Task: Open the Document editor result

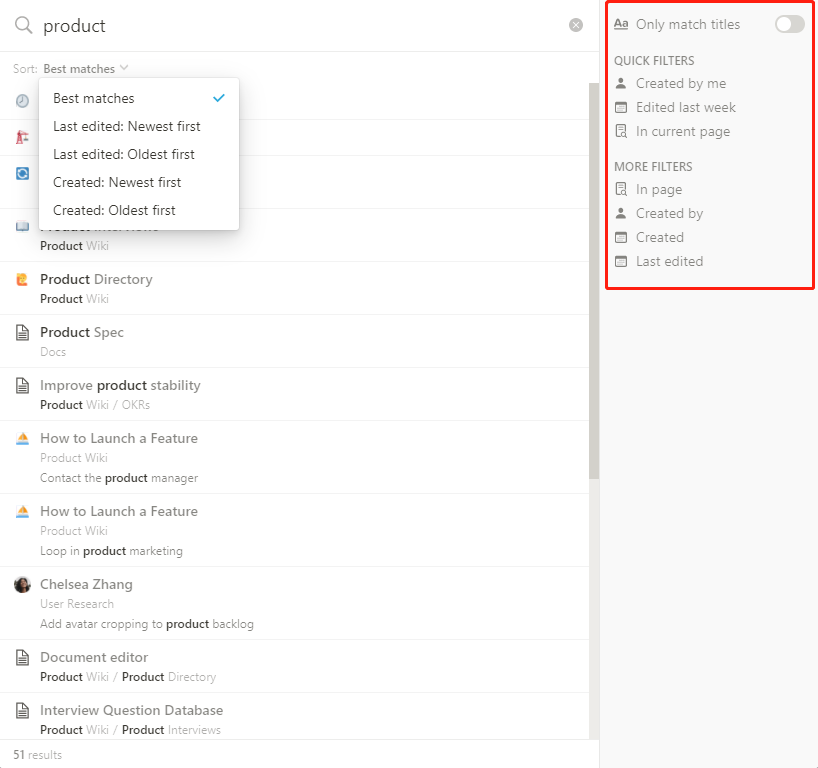Action: click(x=294, y=667)
